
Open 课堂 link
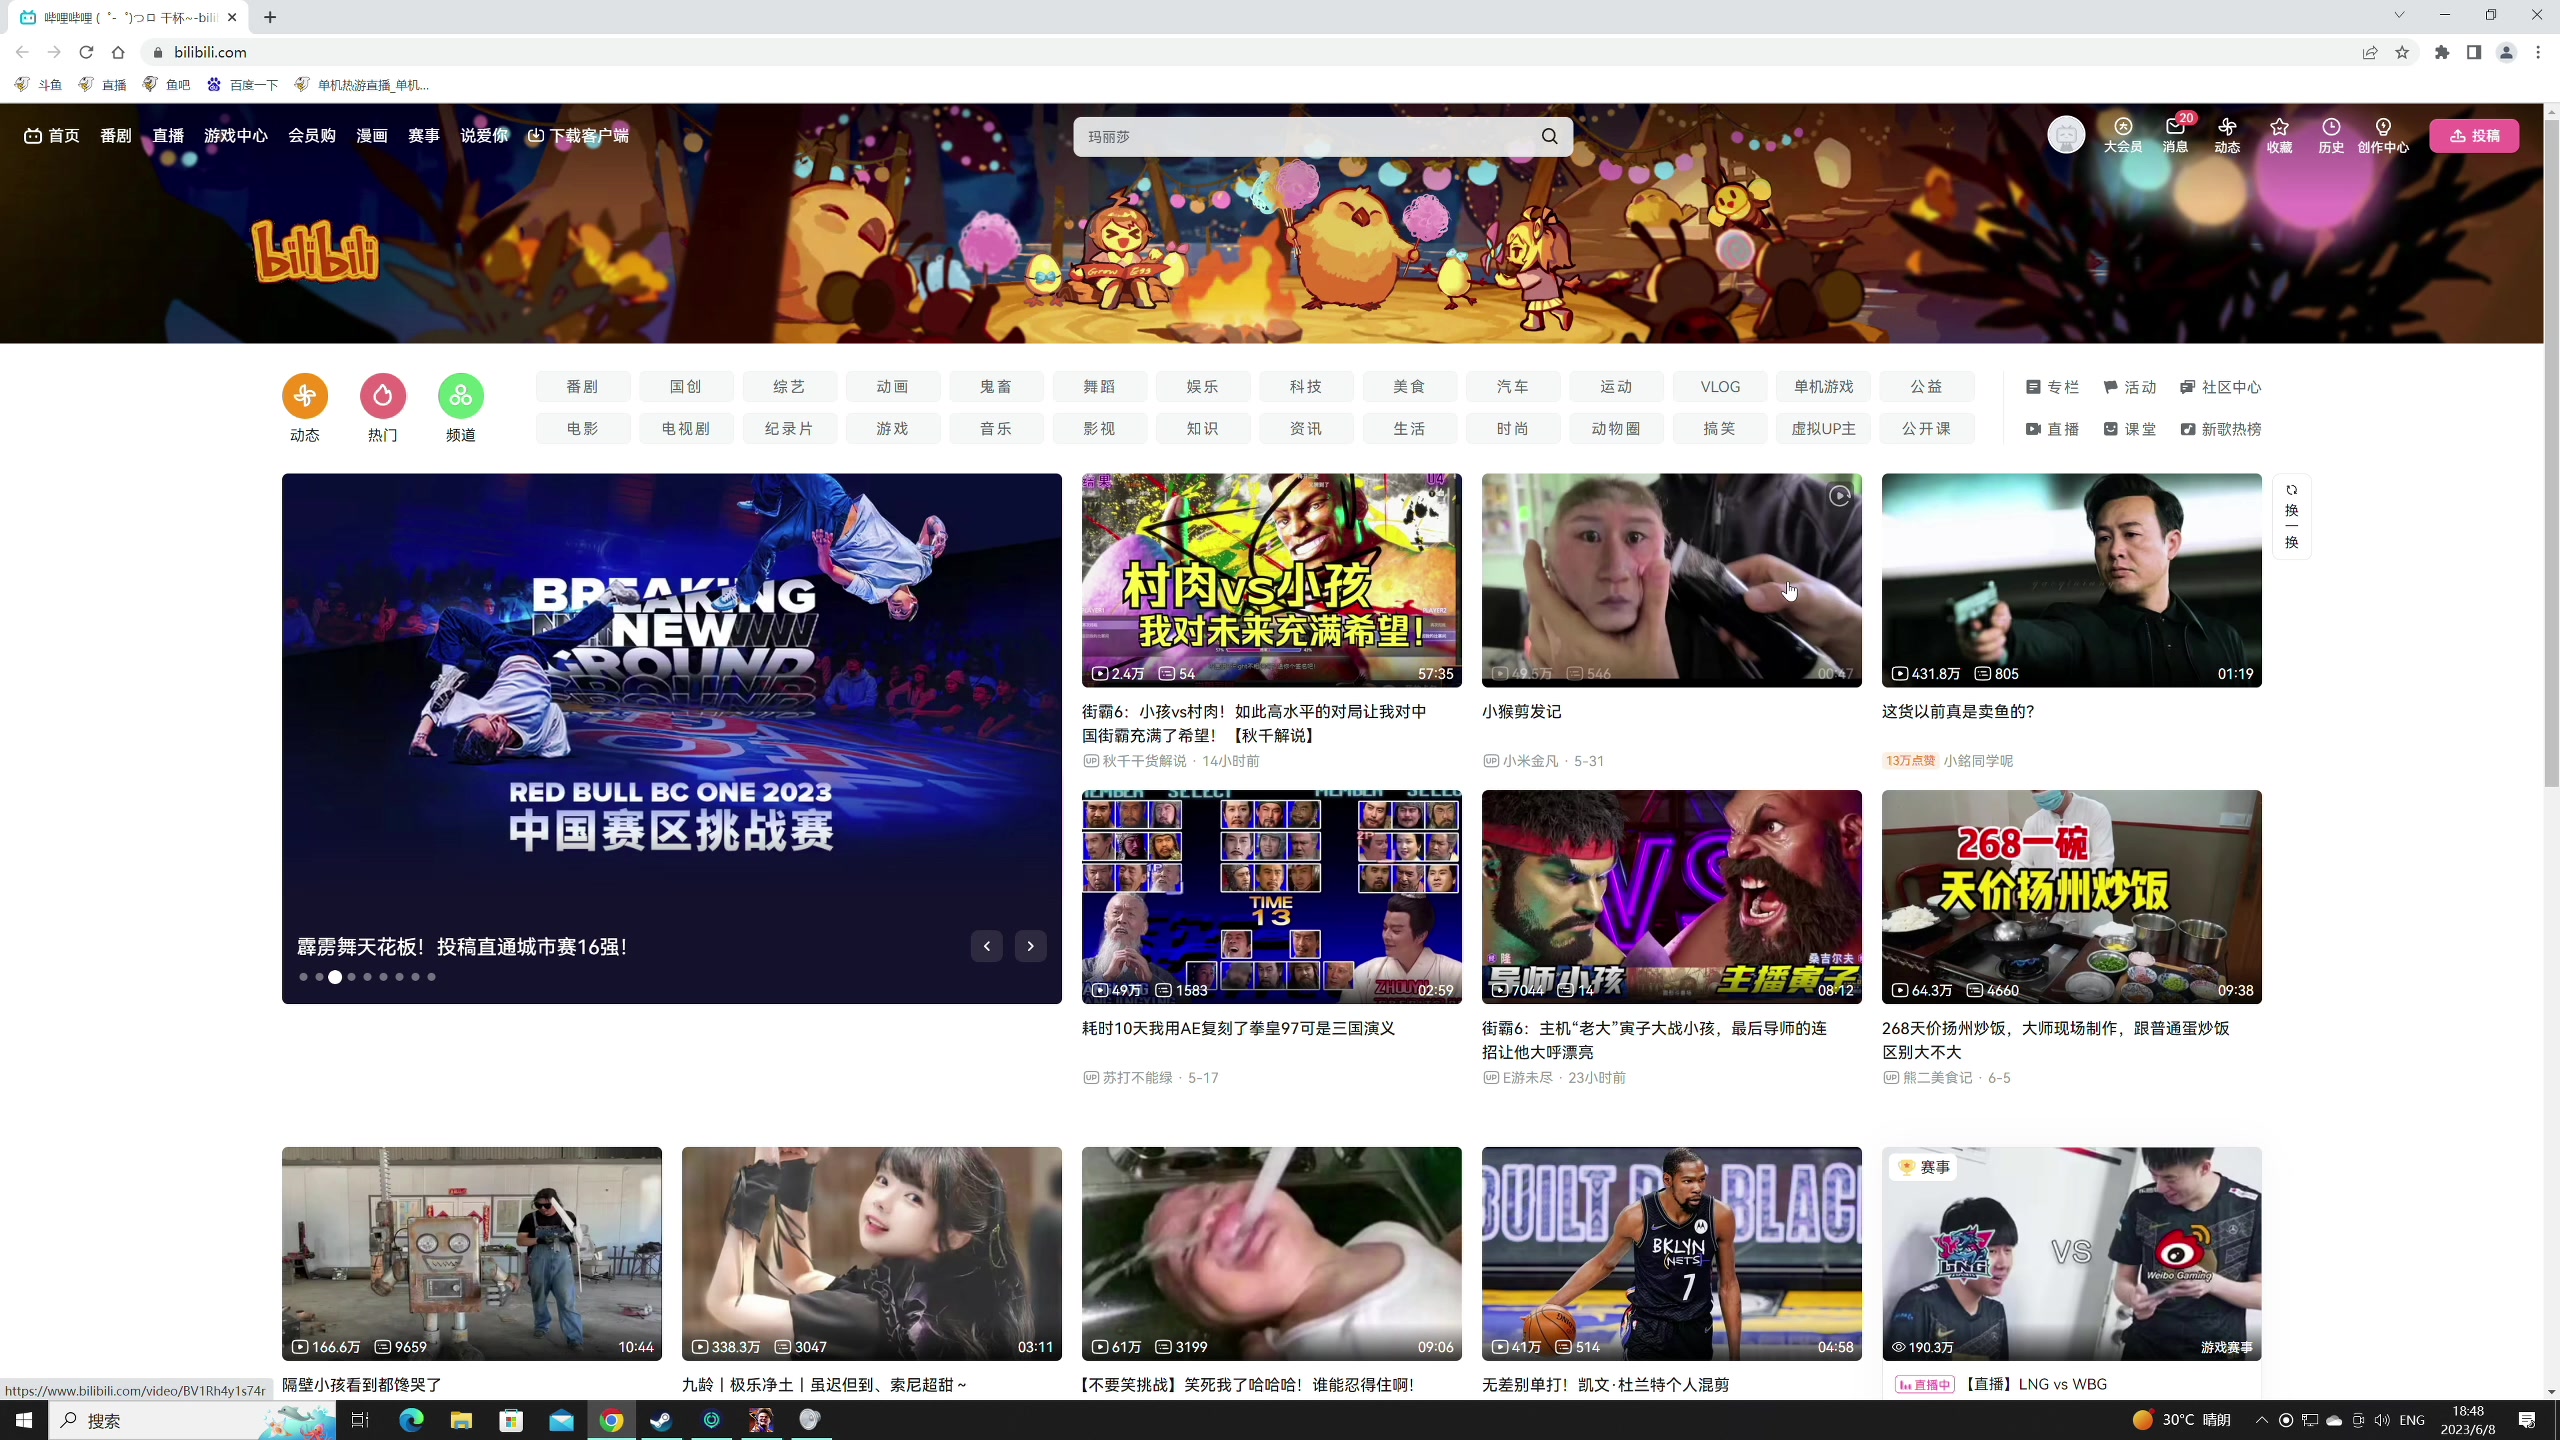tap(2130, 429)
